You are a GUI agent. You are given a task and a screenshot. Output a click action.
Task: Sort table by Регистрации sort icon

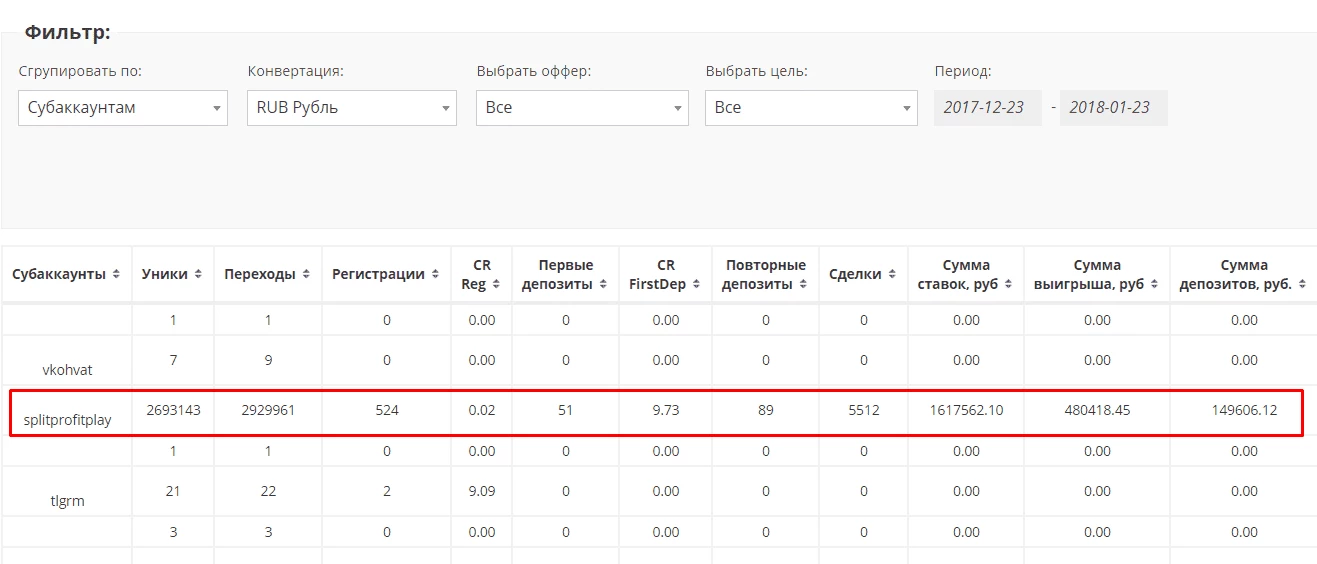pyautogui.click(x=434, y=275)
